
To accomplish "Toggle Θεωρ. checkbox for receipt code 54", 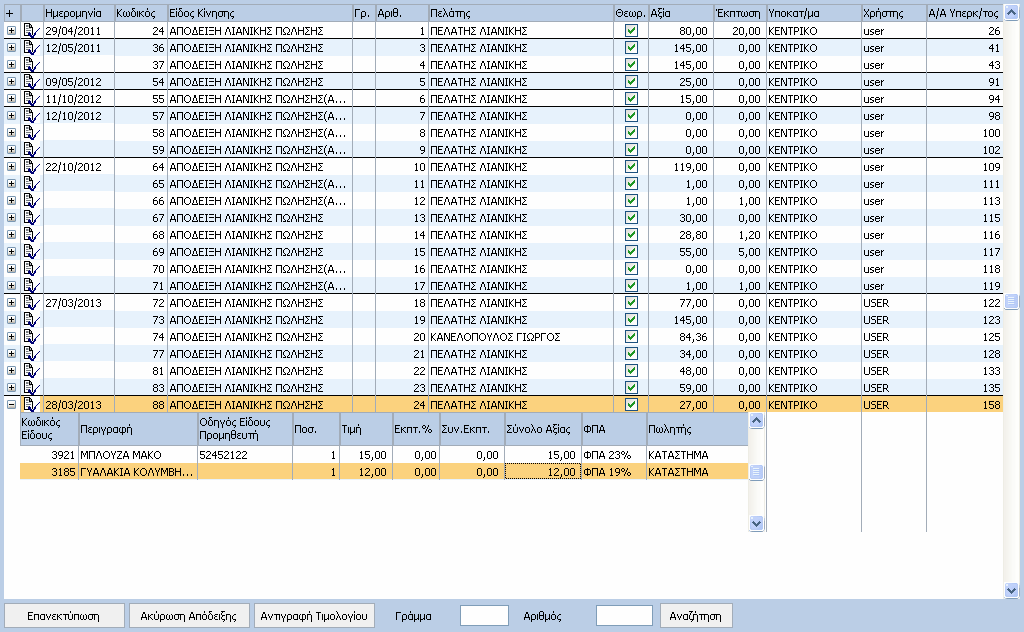I will pyautogui.click(x=631, y=81).
